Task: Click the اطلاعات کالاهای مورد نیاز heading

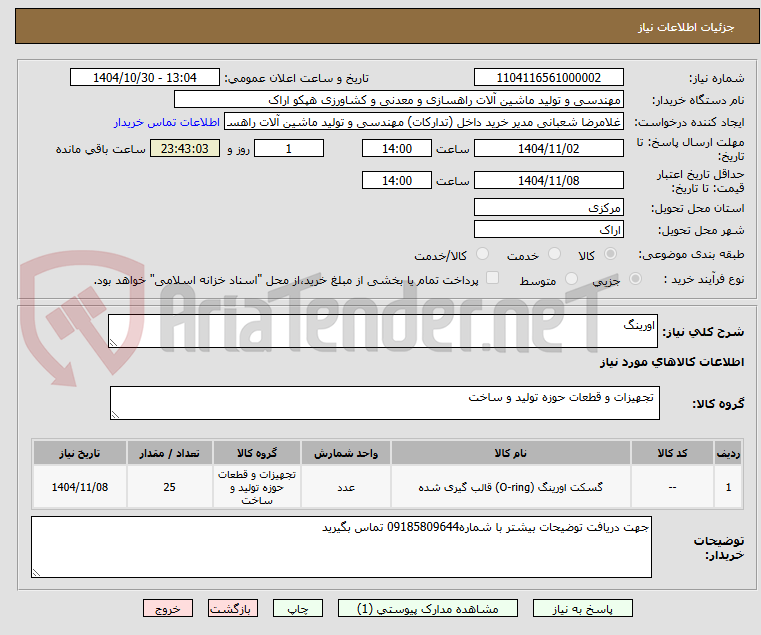Action: pyautogui.click(x=672, y=362)
